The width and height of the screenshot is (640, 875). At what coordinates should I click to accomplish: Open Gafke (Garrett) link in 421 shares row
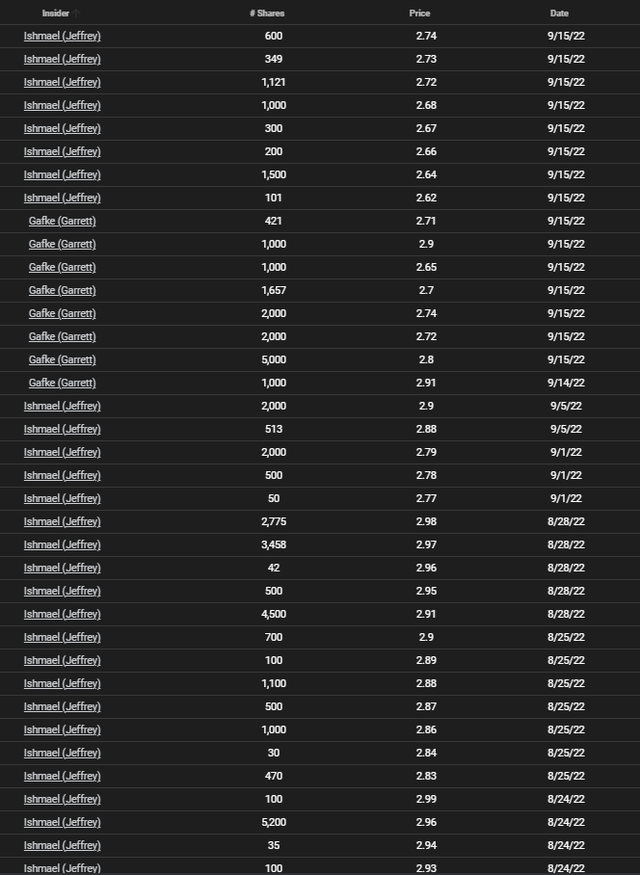[62, 222]
